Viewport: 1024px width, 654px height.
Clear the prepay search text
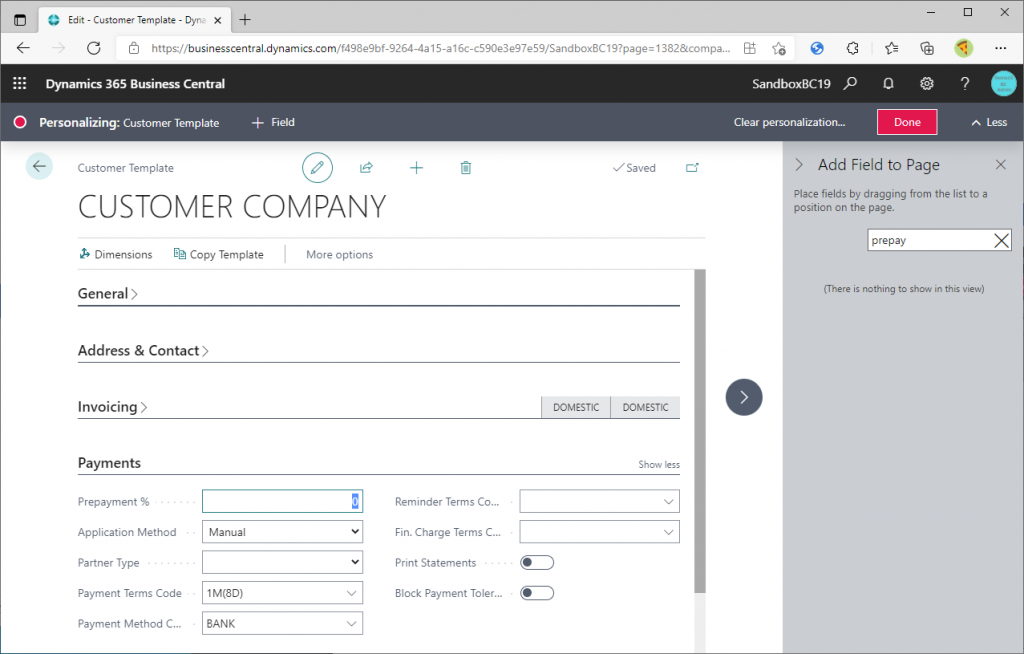pos(1001,240)
